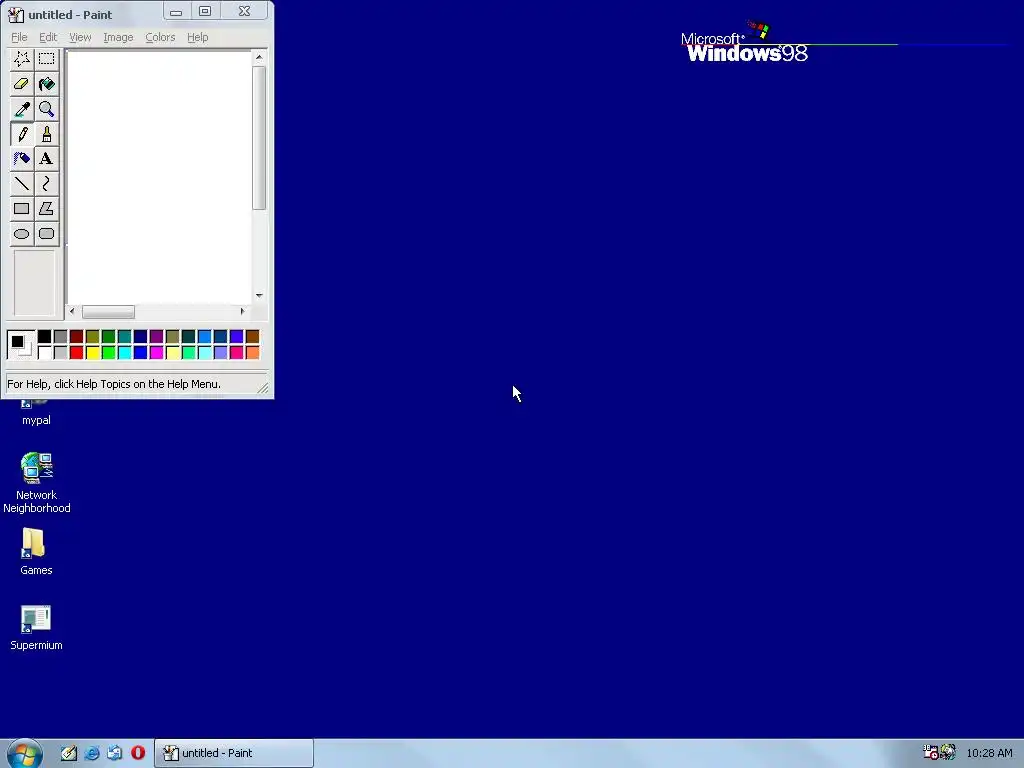Click the vertical scrollbar up arrow
The image size is (1024, 768).
tap(259, 57)
